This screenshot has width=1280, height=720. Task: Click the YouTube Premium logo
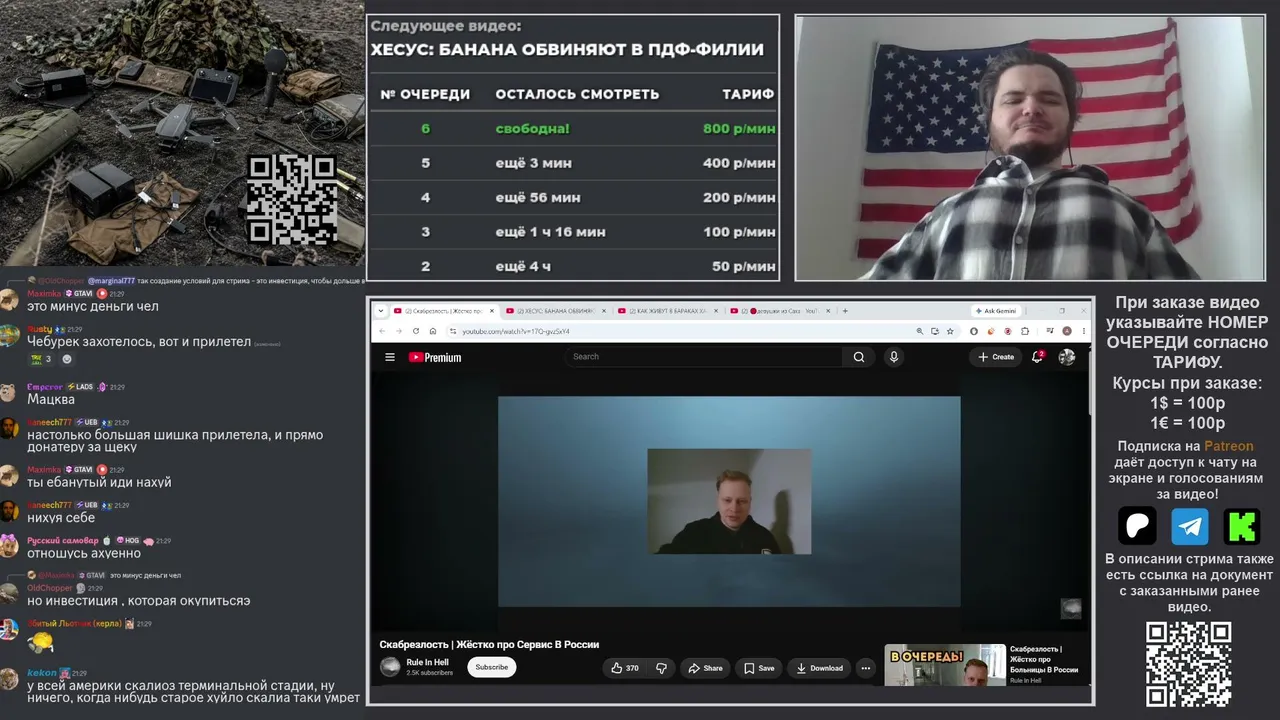(435, 357)
